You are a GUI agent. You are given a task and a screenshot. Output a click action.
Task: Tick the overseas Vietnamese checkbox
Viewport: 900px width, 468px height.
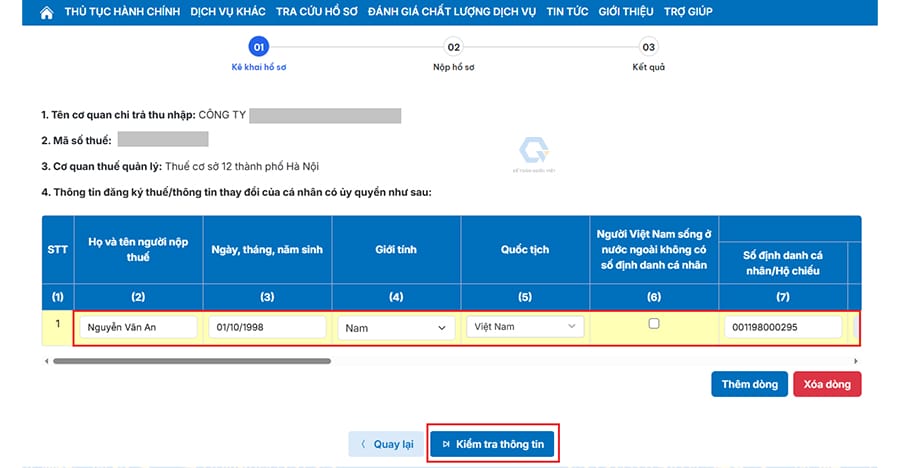click(x=654, y=323)
